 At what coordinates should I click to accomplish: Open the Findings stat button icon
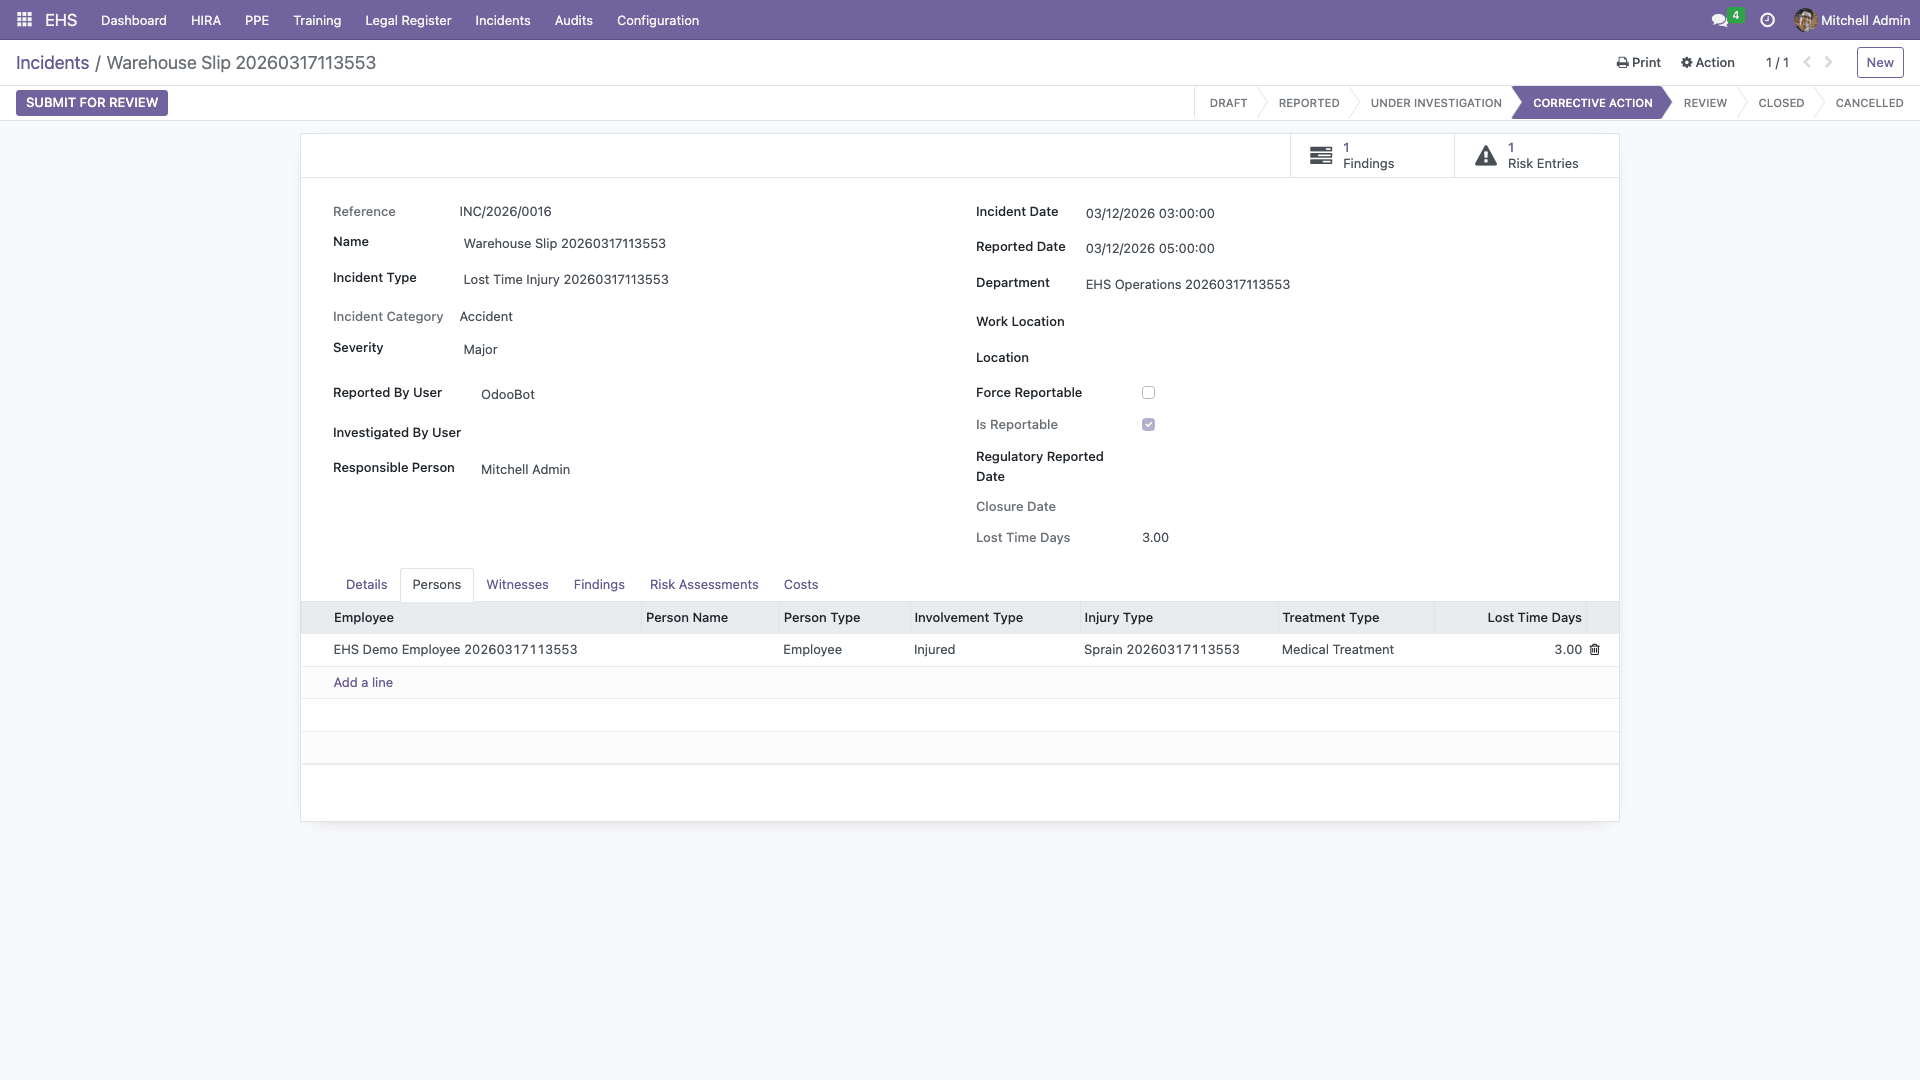[x=1321, y=155]
